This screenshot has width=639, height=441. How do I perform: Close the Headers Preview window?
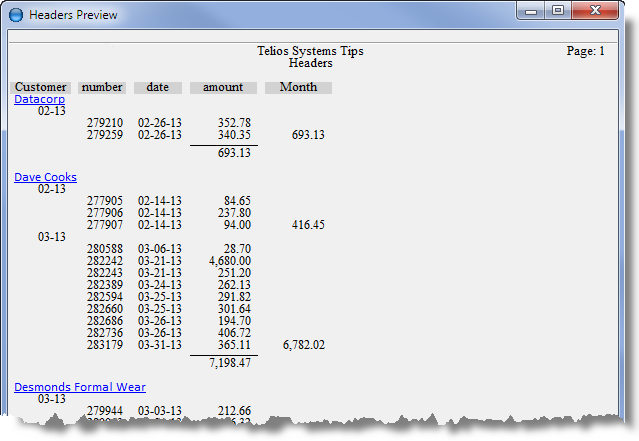tap(596, 11)
